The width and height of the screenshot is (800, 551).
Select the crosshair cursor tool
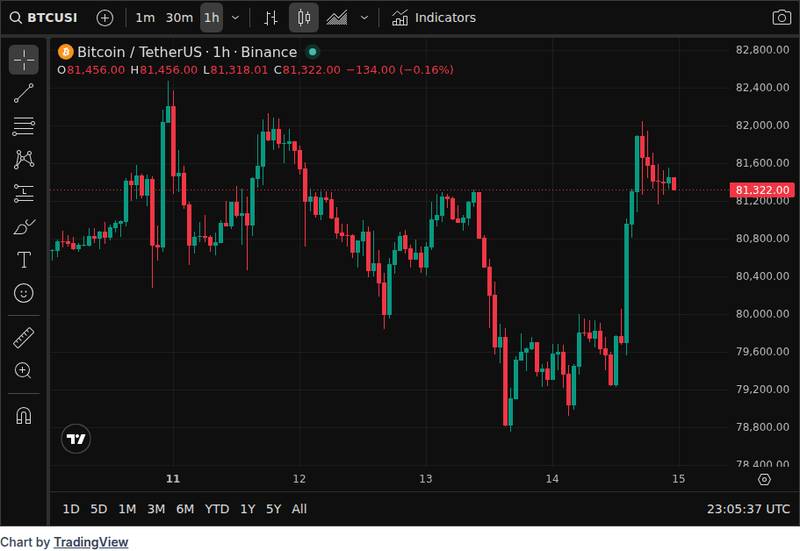23,60
